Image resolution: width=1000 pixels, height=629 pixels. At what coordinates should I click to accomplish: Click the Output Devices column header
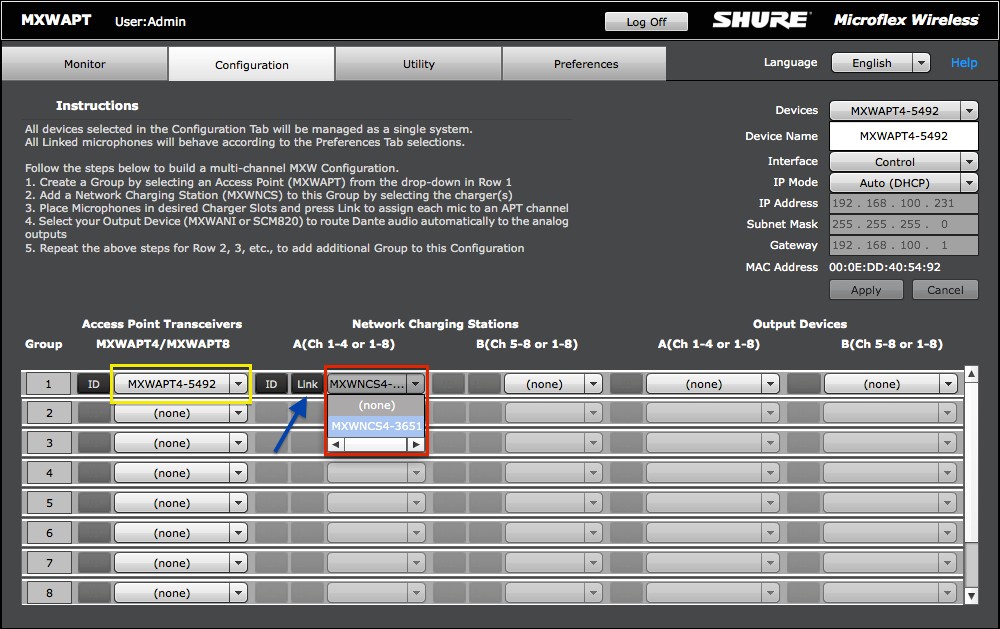[800, 324]
